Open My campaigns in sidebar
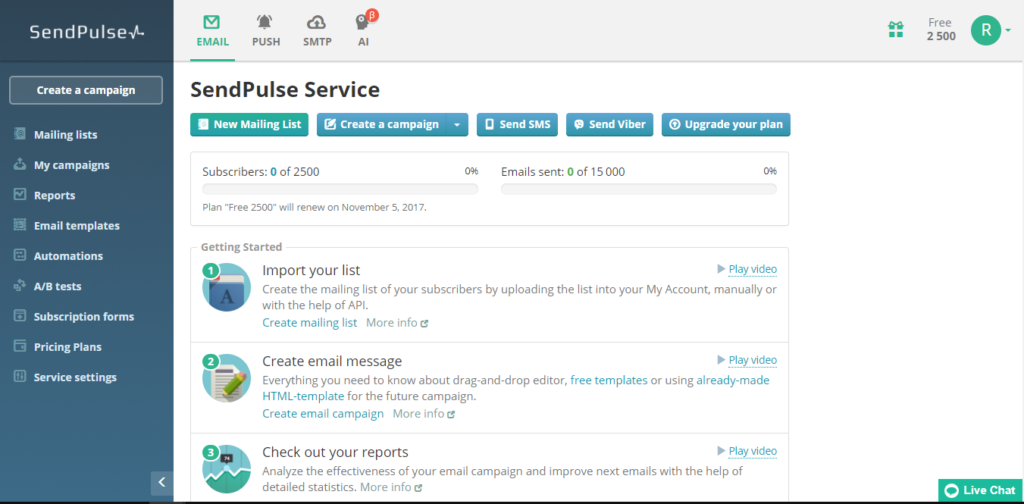The image size is (1024, 504). point(71,165)
